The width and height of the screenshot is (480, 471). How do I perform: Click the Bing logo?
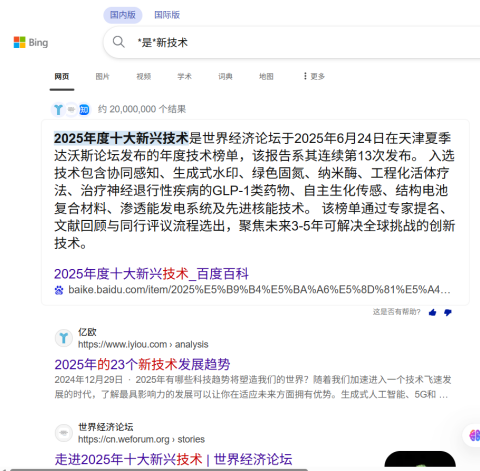31,42
